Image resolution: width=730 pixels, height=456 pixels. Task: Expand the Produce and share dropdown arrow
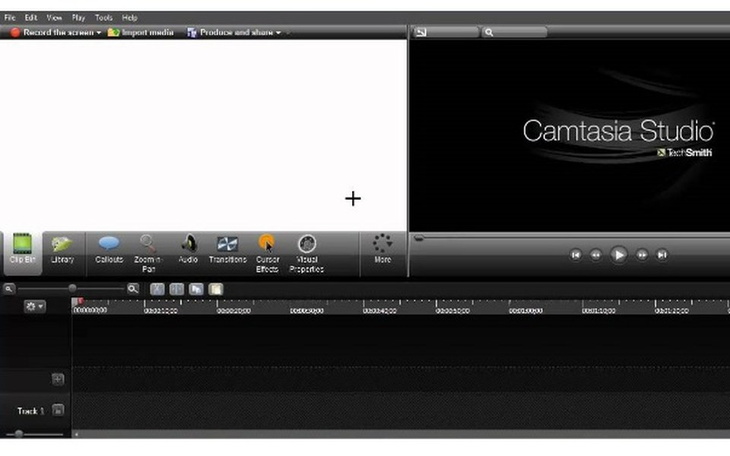point(278,32)
